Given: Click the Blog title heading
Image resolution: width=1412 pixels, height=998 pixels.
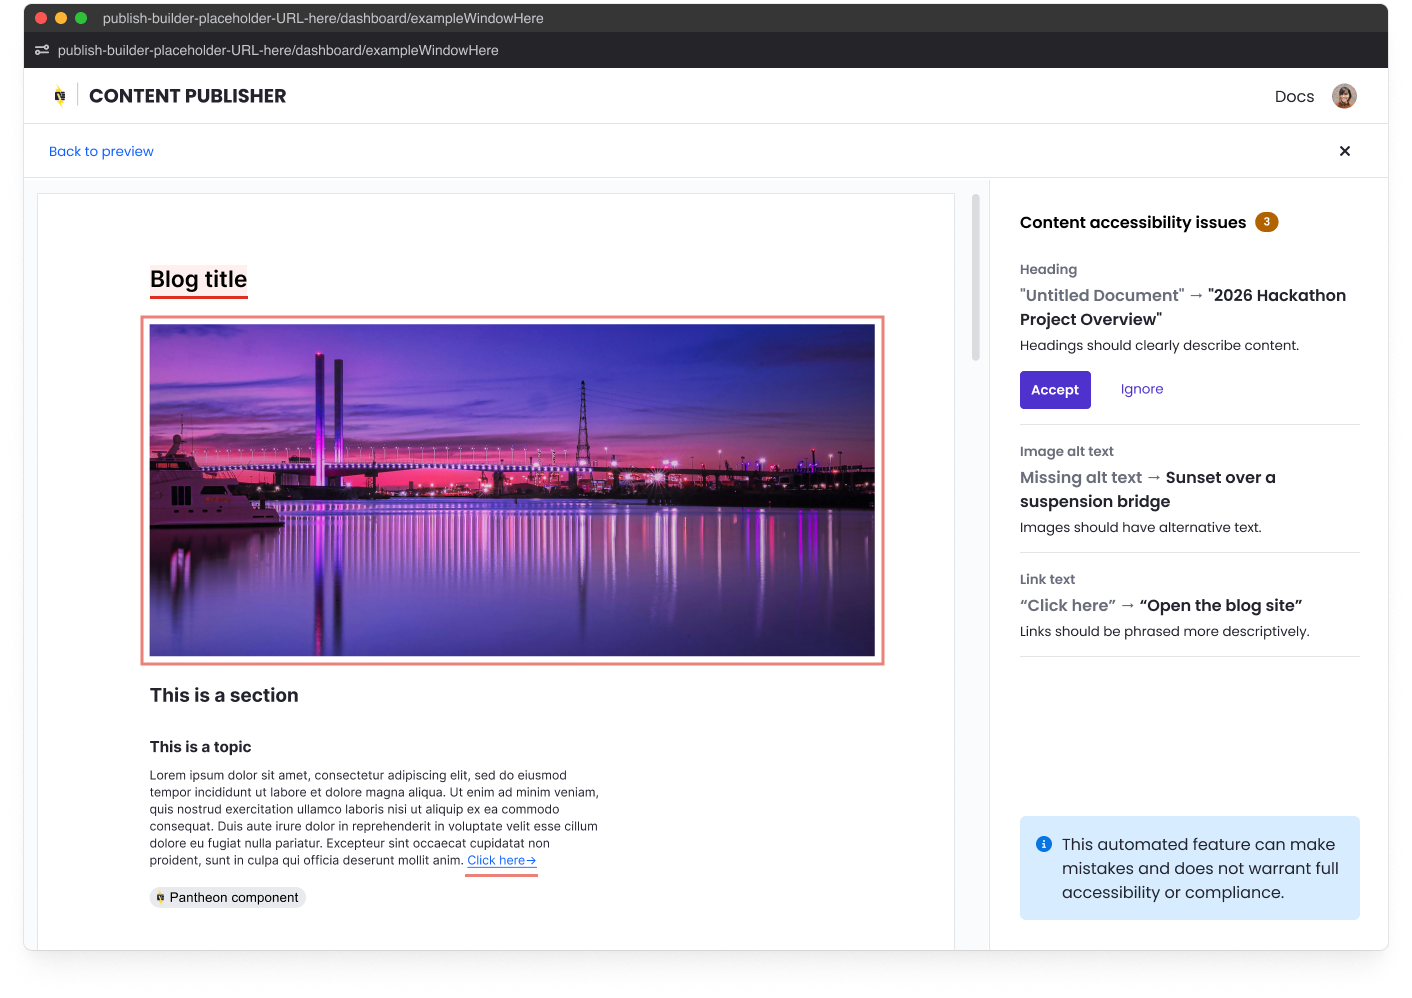Looking at the screenshot, I should pos(198,279).
